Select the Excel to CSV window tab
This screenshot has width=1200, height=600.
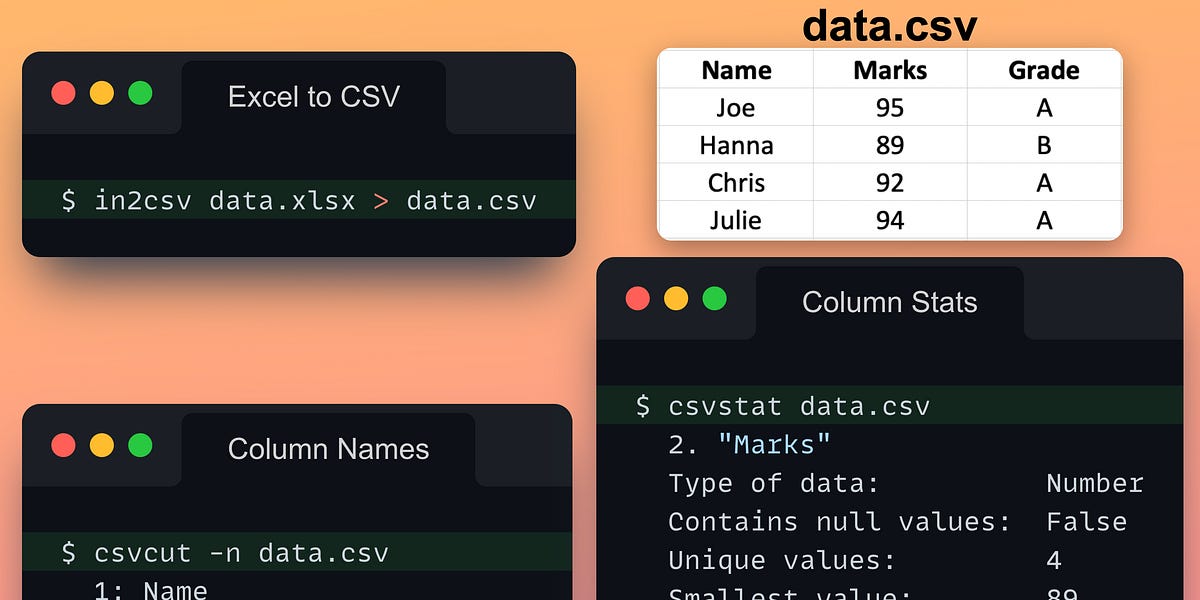314,97
